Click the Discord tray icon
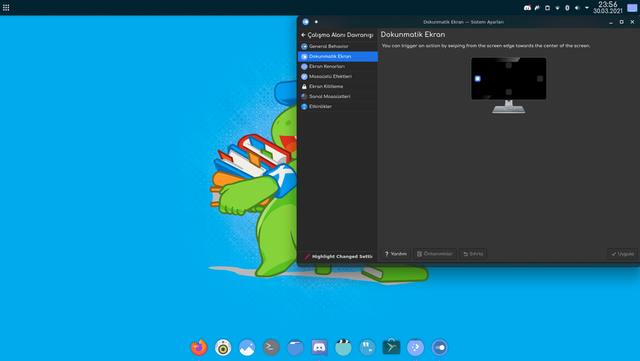Image resolution: width=640 pixels, height=361 pixels. click(x=527, y=8)
